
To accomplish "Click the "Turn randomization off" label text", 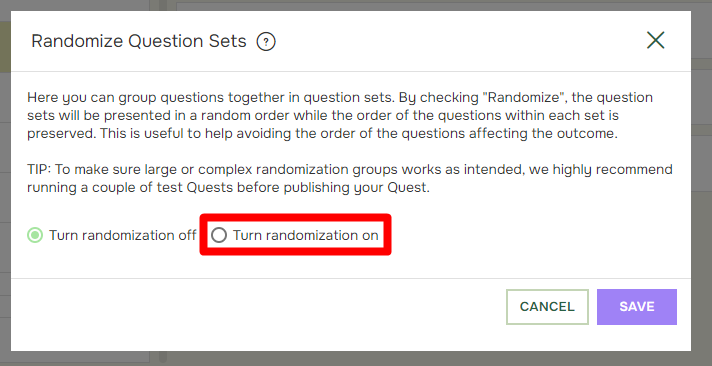I will click(x=123, y=235).
